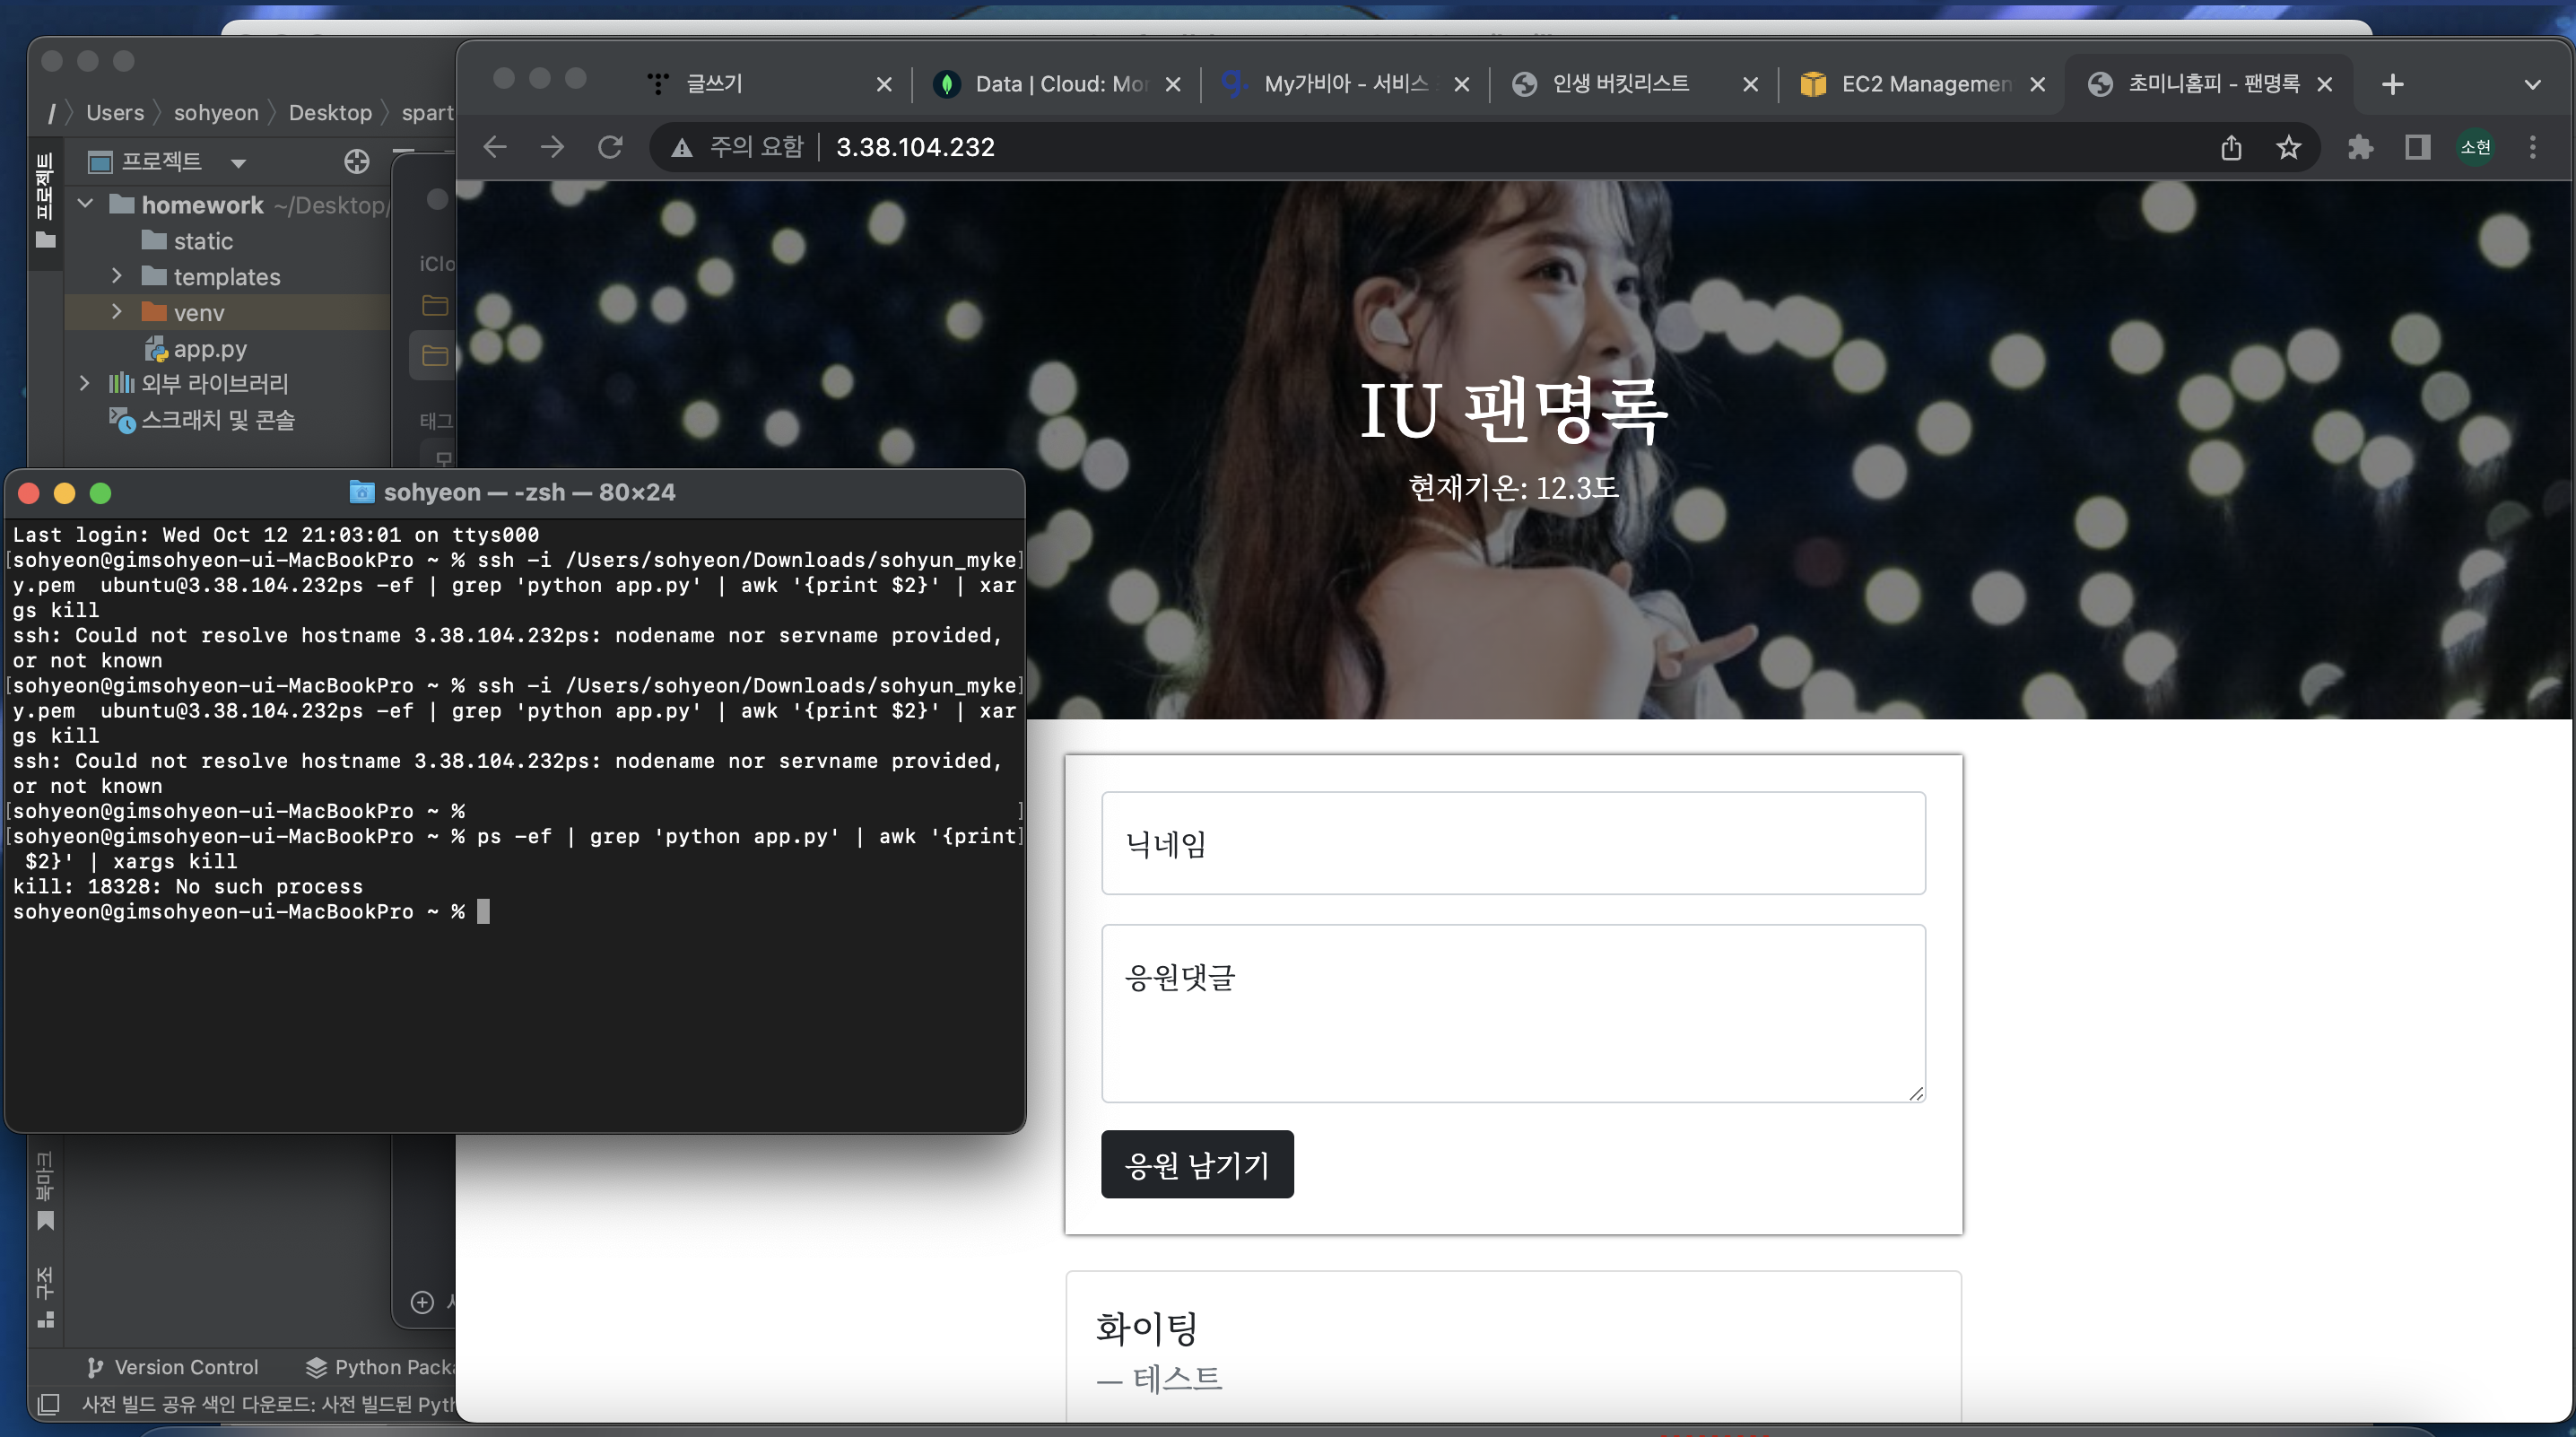Click the homework project folder icon
The height and width of the screenshot is (1437, 2576).
(x=122, y=204)
